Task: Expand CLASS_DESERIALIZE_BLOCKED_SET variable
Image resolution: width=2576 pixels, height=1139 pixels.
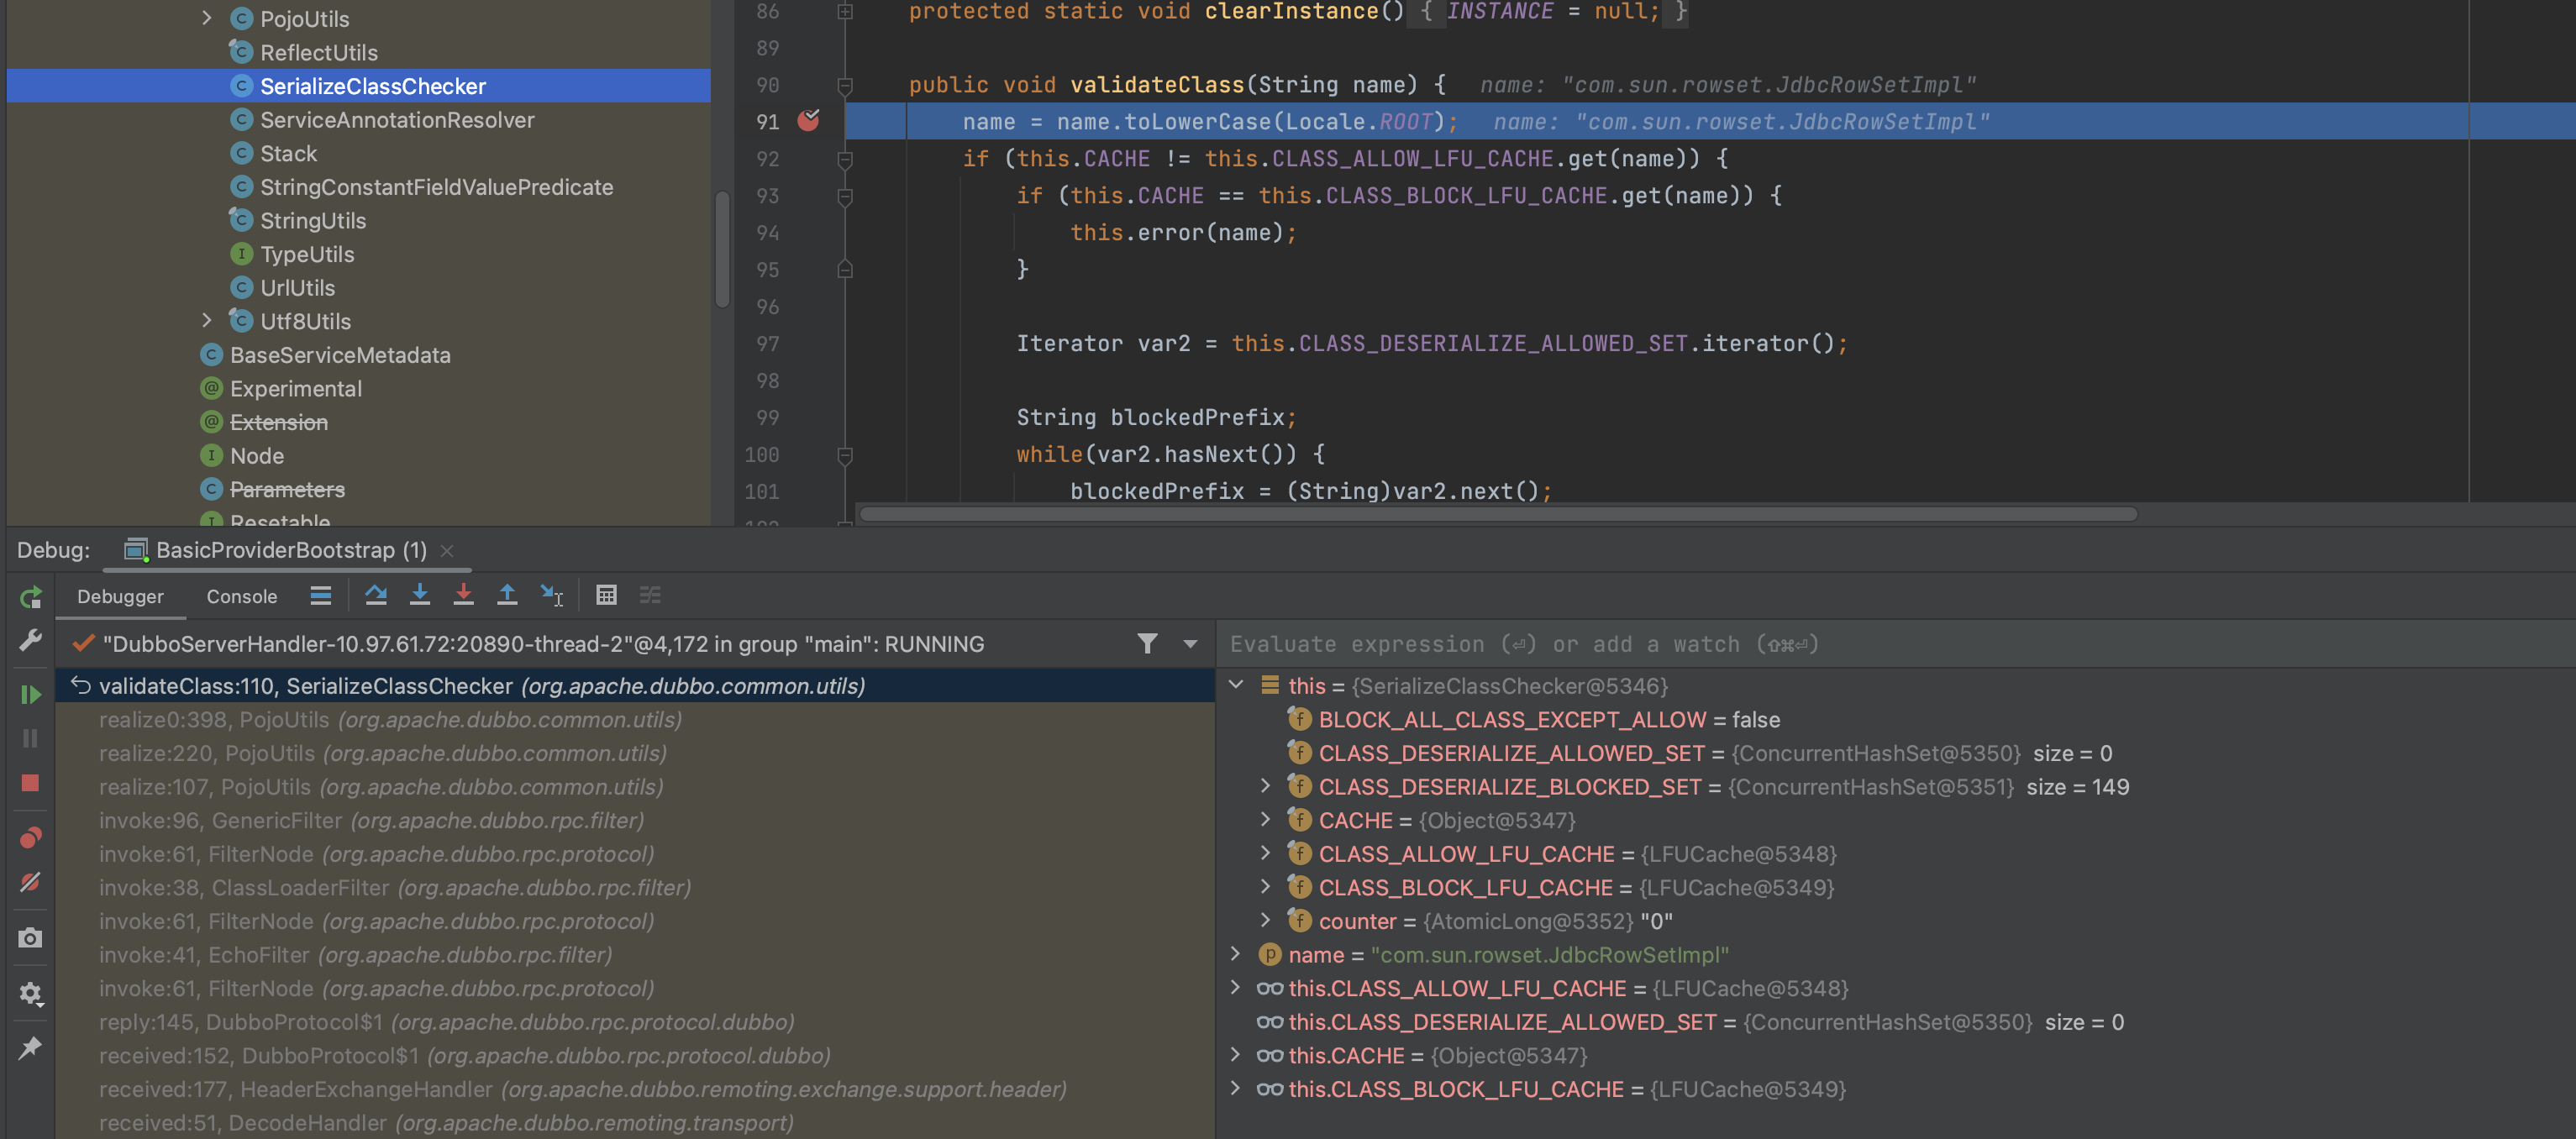Action: (x=1265, y=786)
